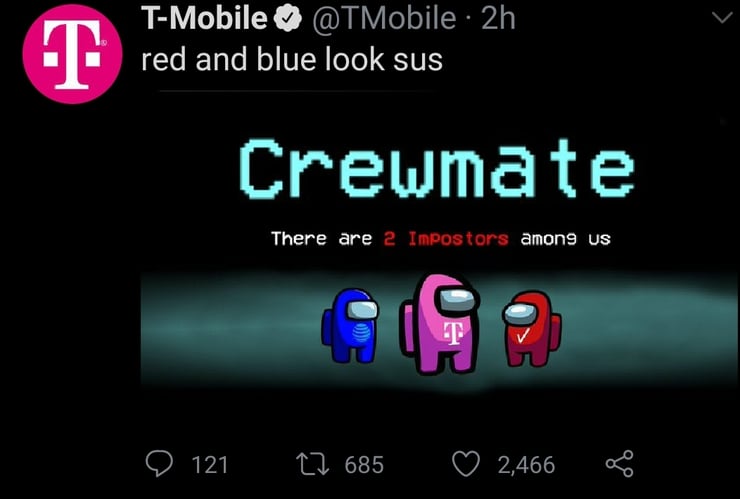View the 121 replies count

coord(210,465)
